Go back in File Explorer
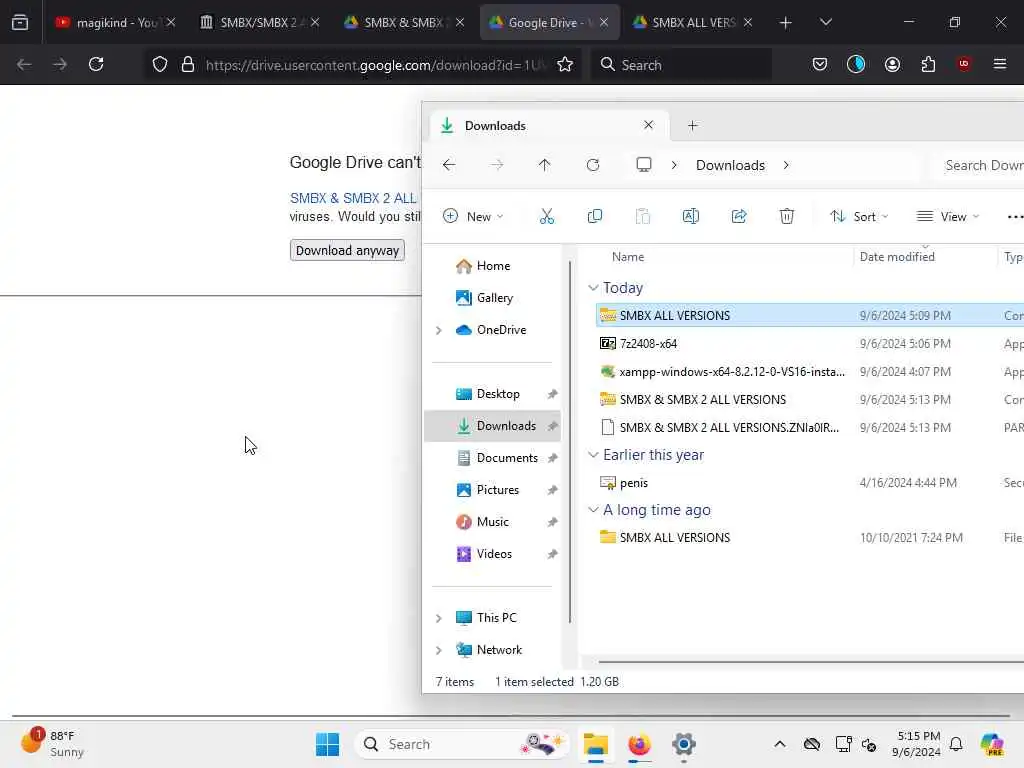 click(x=449, y=165)
